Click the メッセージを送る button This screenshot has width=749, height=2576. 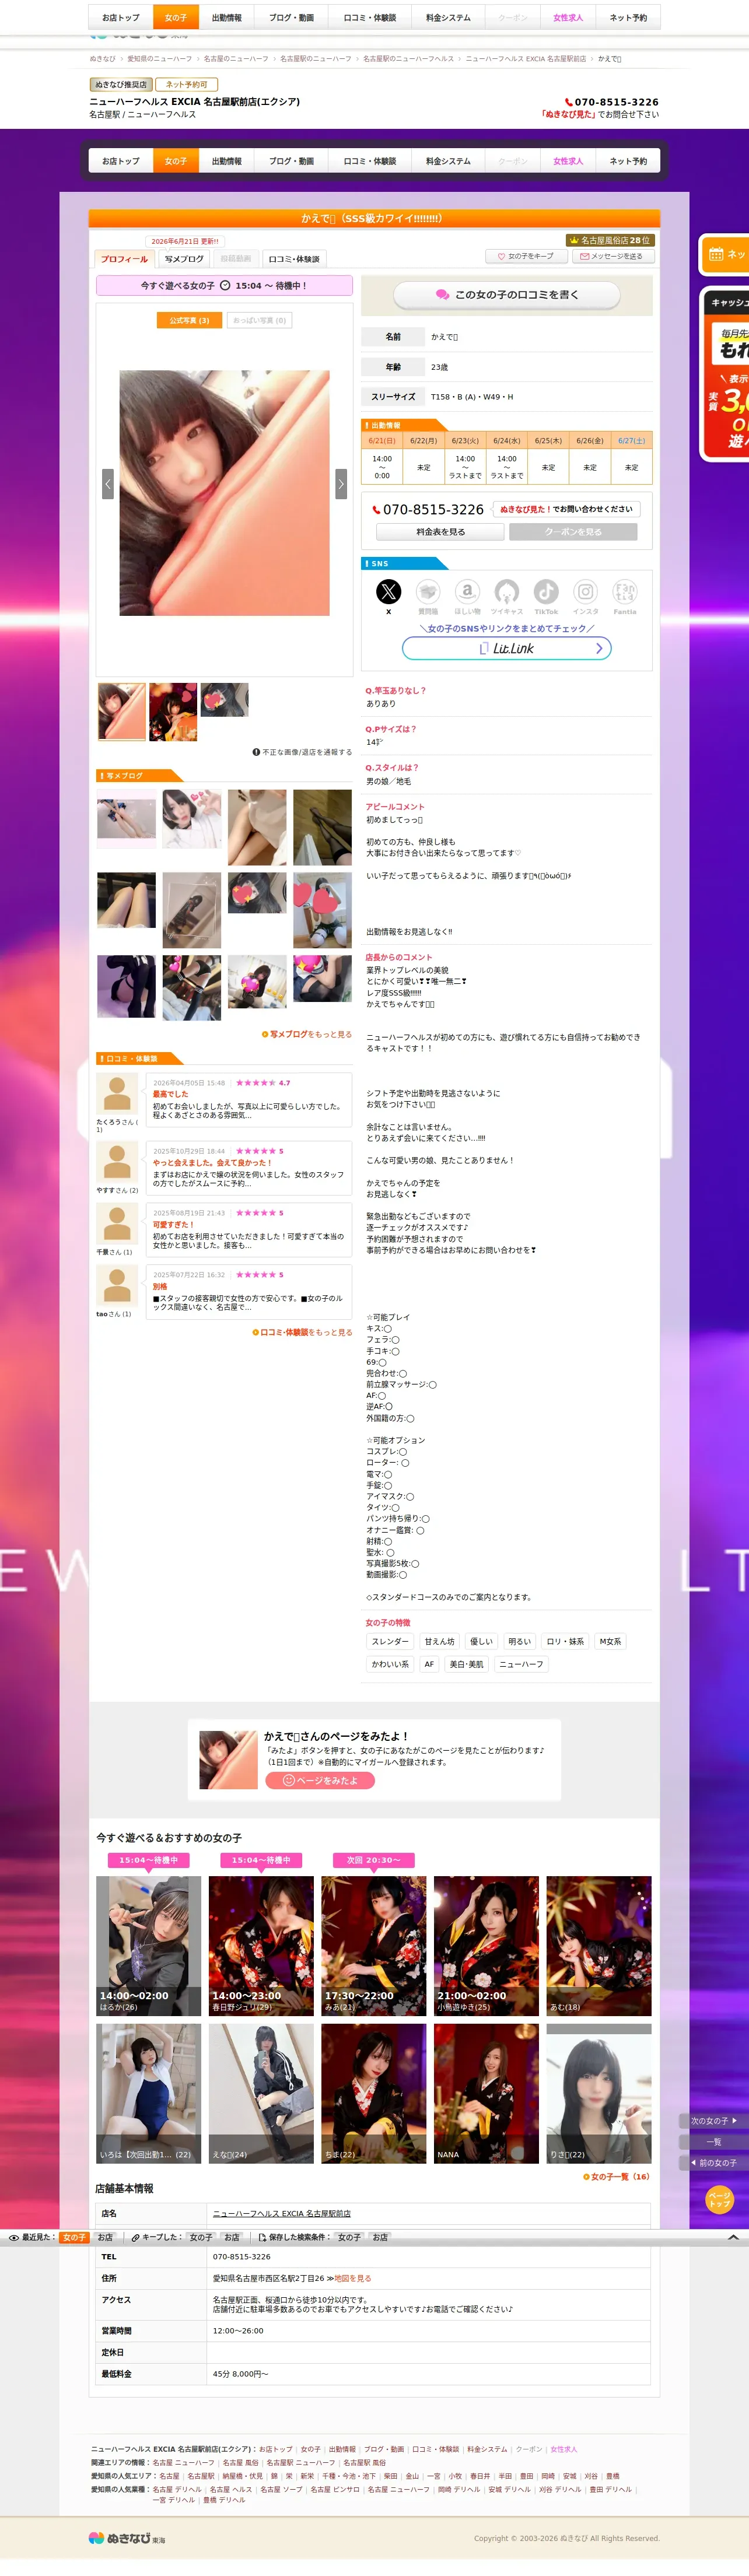point(613,256)
